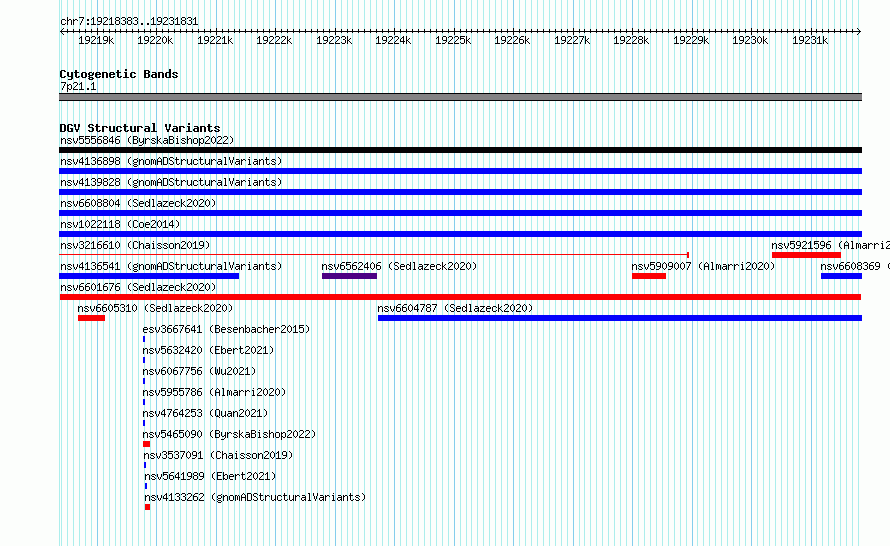The height and width of the screenshot is (546, 890).
Task: Select the blue nsv6608369 variant bar
Action: 841,276
